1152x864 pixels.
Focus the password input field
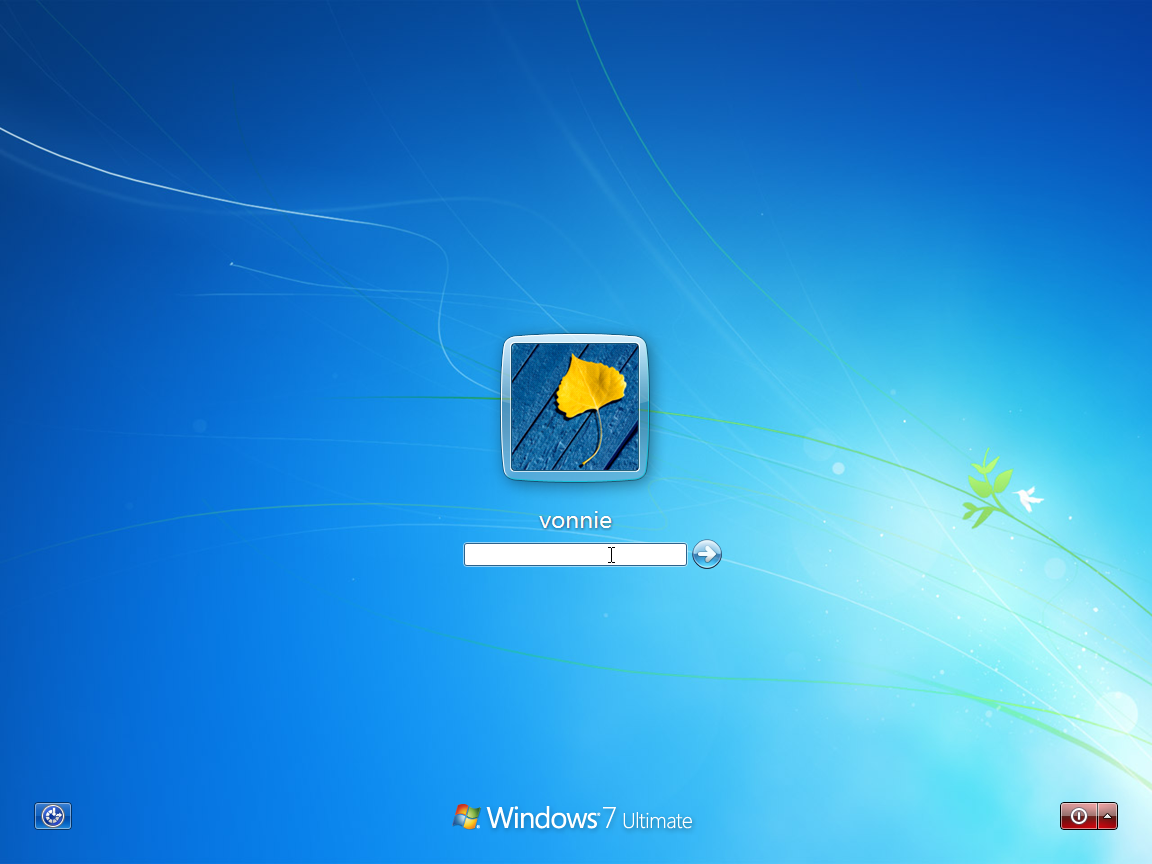click(x=574, y=554)
